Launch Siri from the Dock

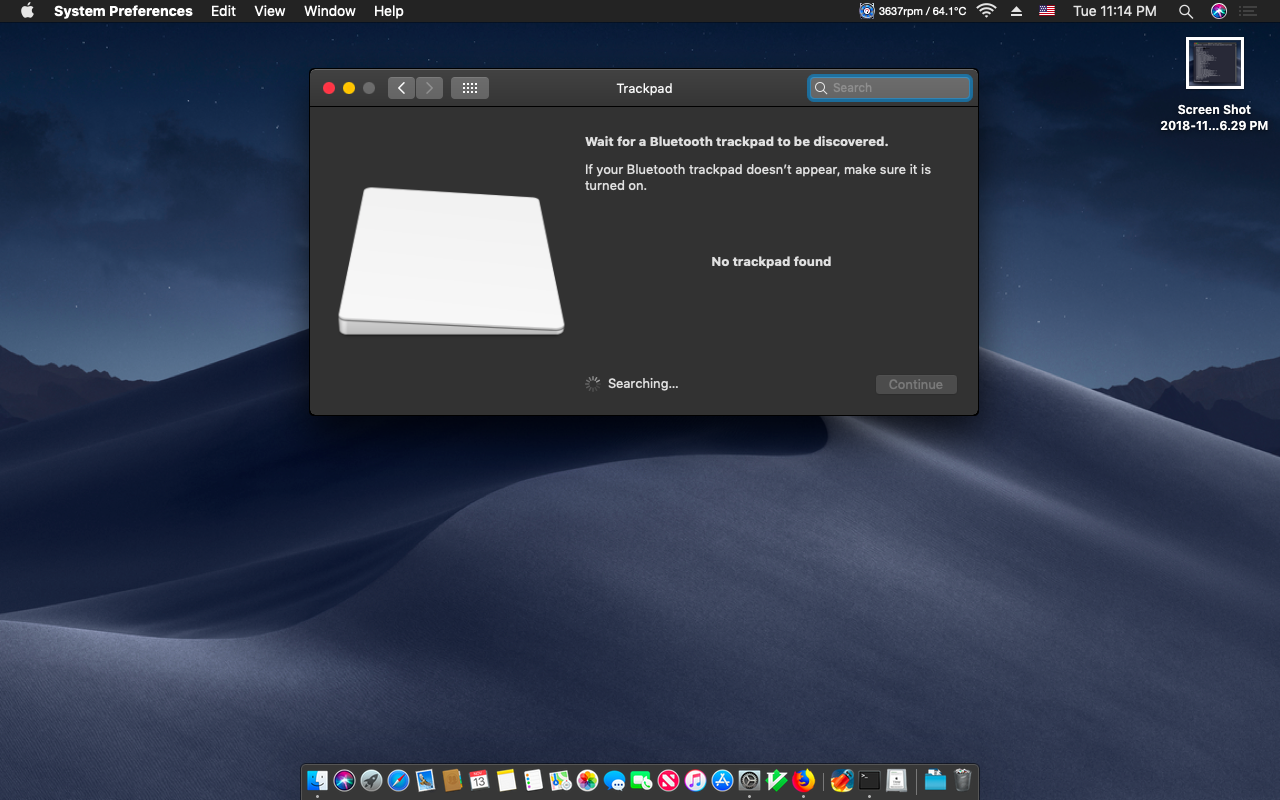[345, 780]
